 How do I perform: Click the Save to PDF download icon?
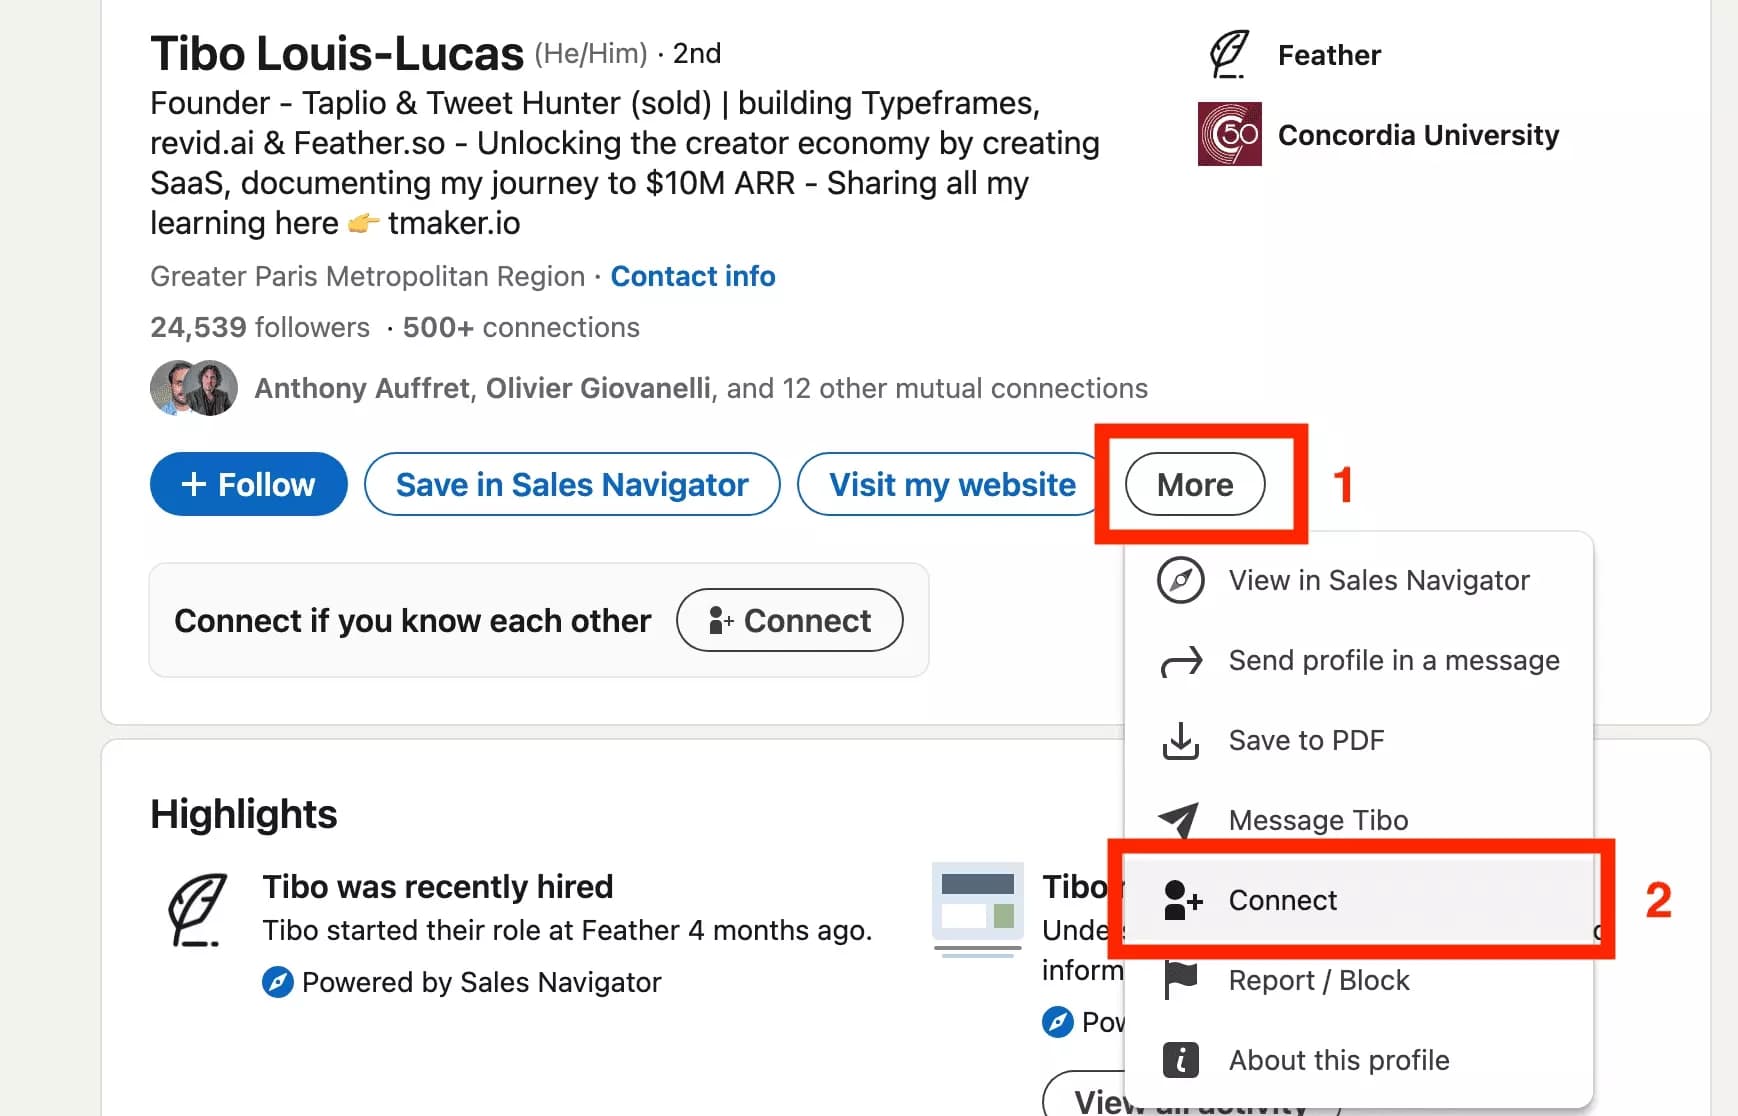(x=1181, y=740)
